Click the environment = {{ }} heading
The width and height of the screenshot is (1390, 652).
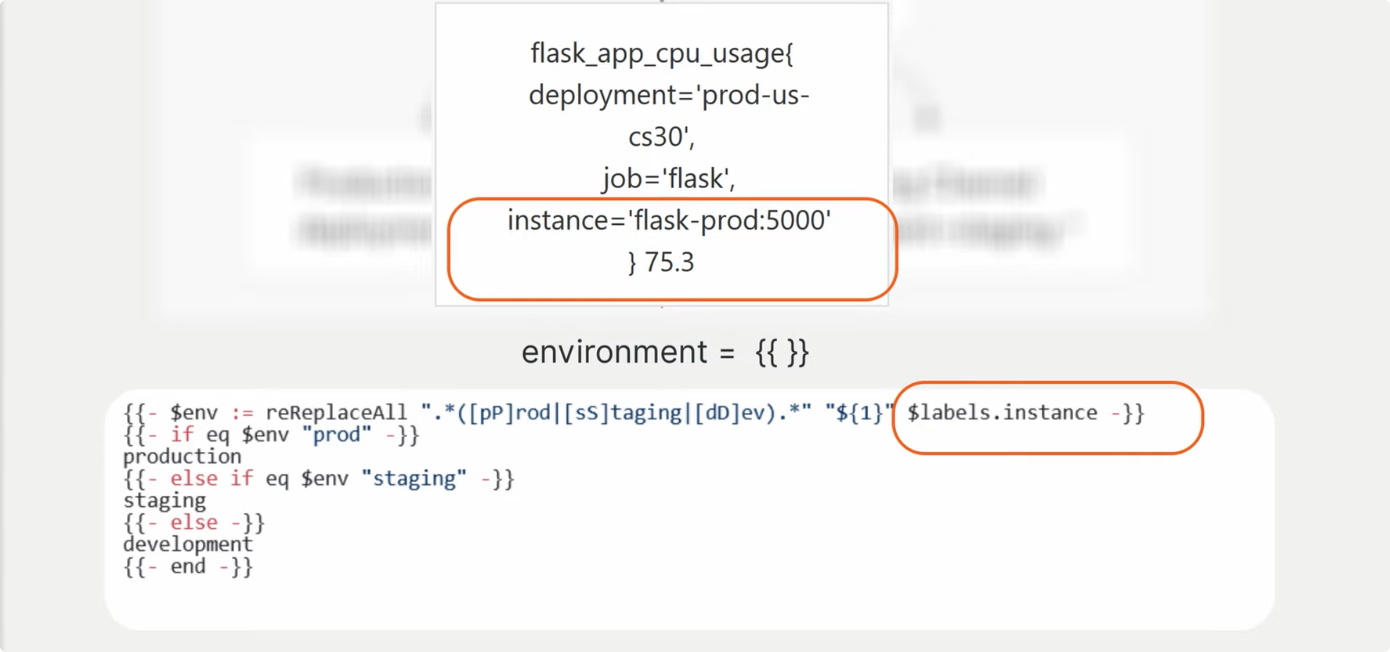[x=665, y=352]
